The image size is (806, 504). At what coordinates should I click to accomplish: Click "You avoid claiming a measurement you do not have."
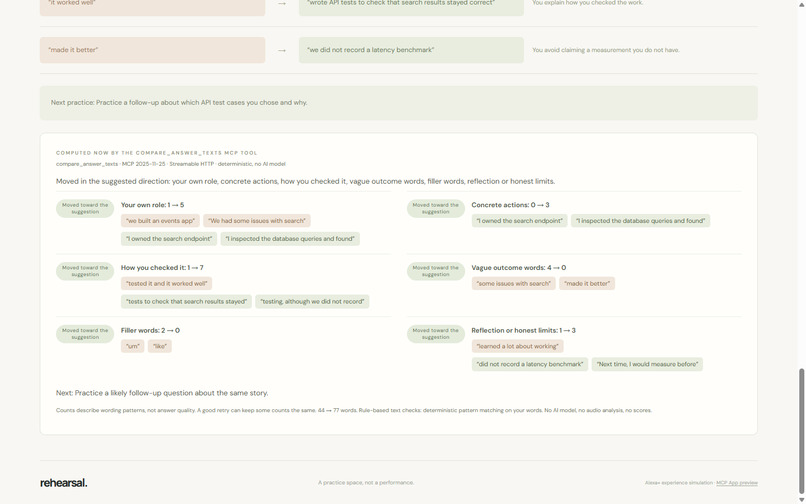(x=606, y=50)
